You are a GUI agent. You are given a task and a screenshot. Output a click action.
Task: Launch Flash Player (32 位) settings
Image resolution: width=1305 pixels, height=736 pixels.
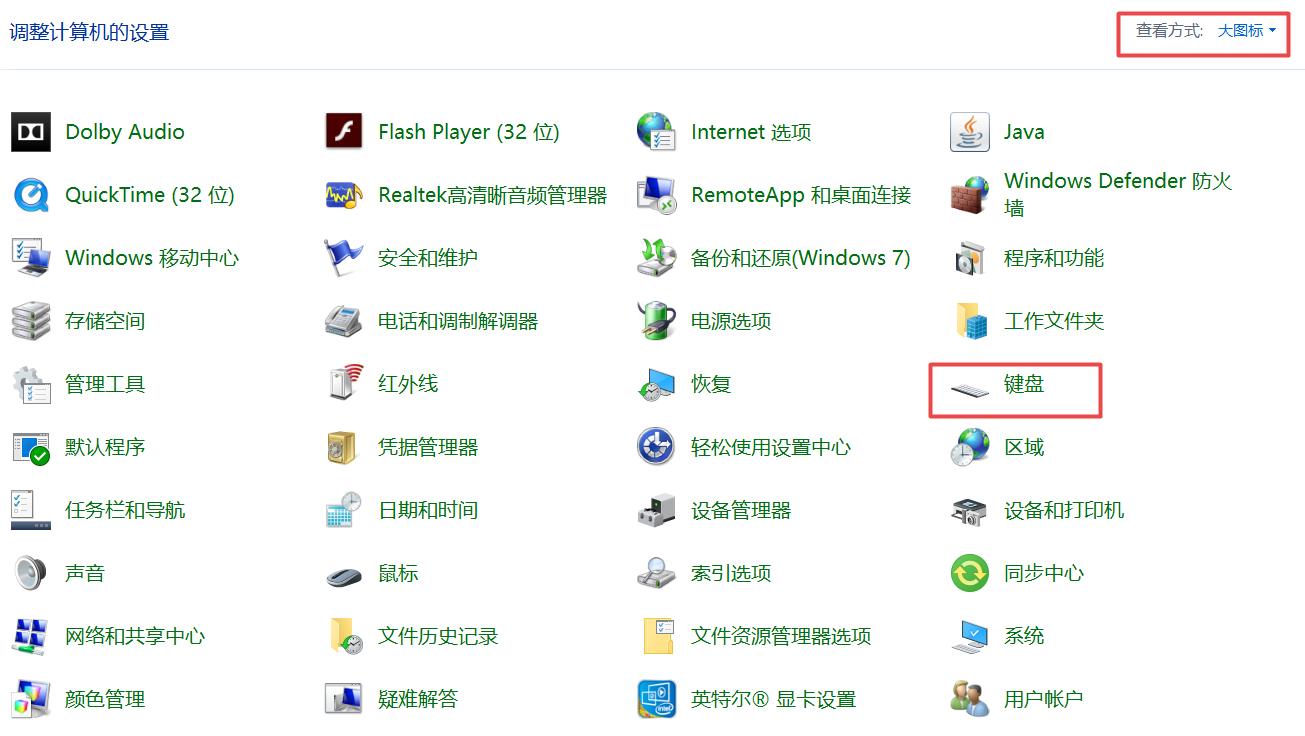point(467,131)
